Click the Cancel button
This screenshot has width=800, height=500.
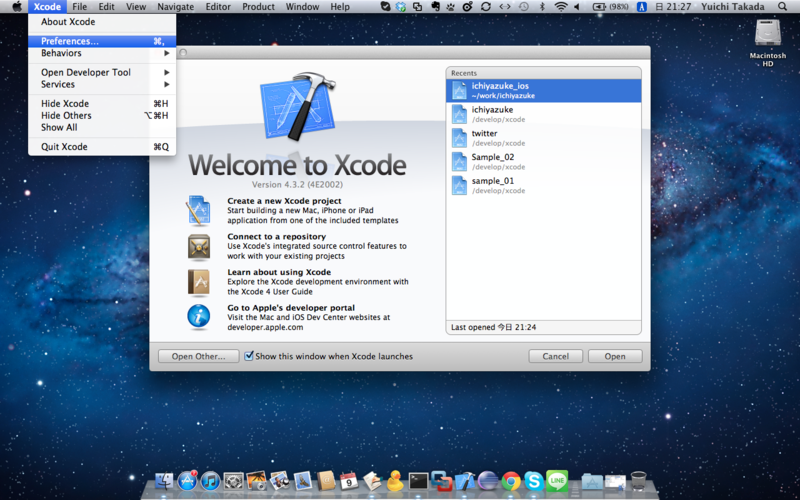(x=556, y=356)
